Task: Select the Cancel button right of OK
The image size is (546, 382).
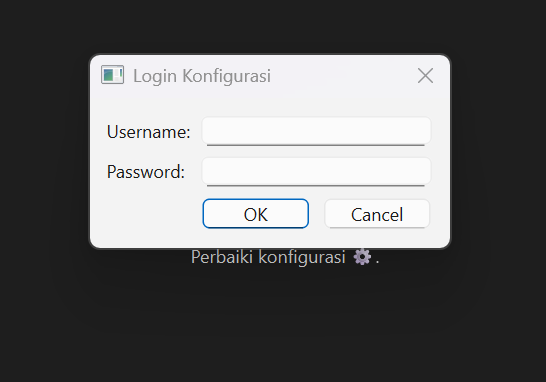Action: tap(377, 214)
